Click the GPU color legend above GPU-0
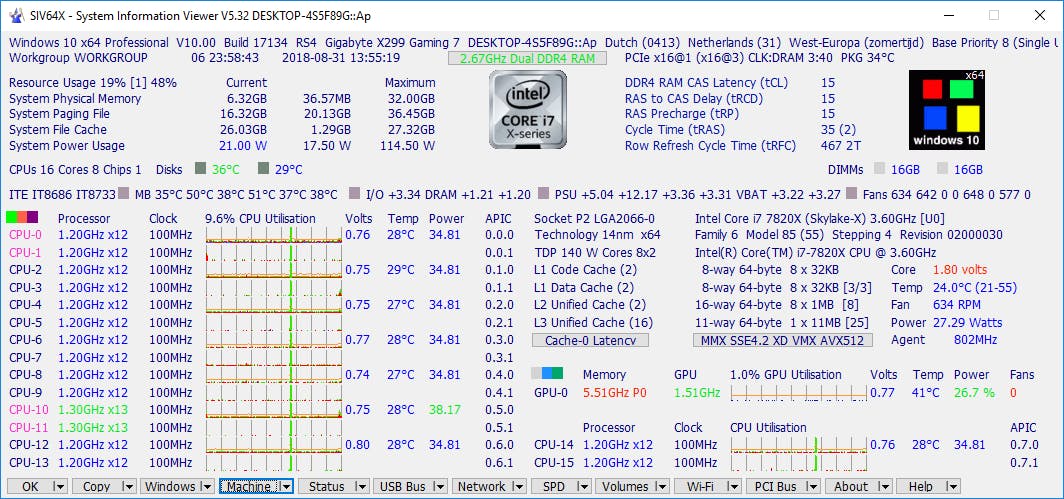This screenshot has width=1064, height=499. pos(547,373)
